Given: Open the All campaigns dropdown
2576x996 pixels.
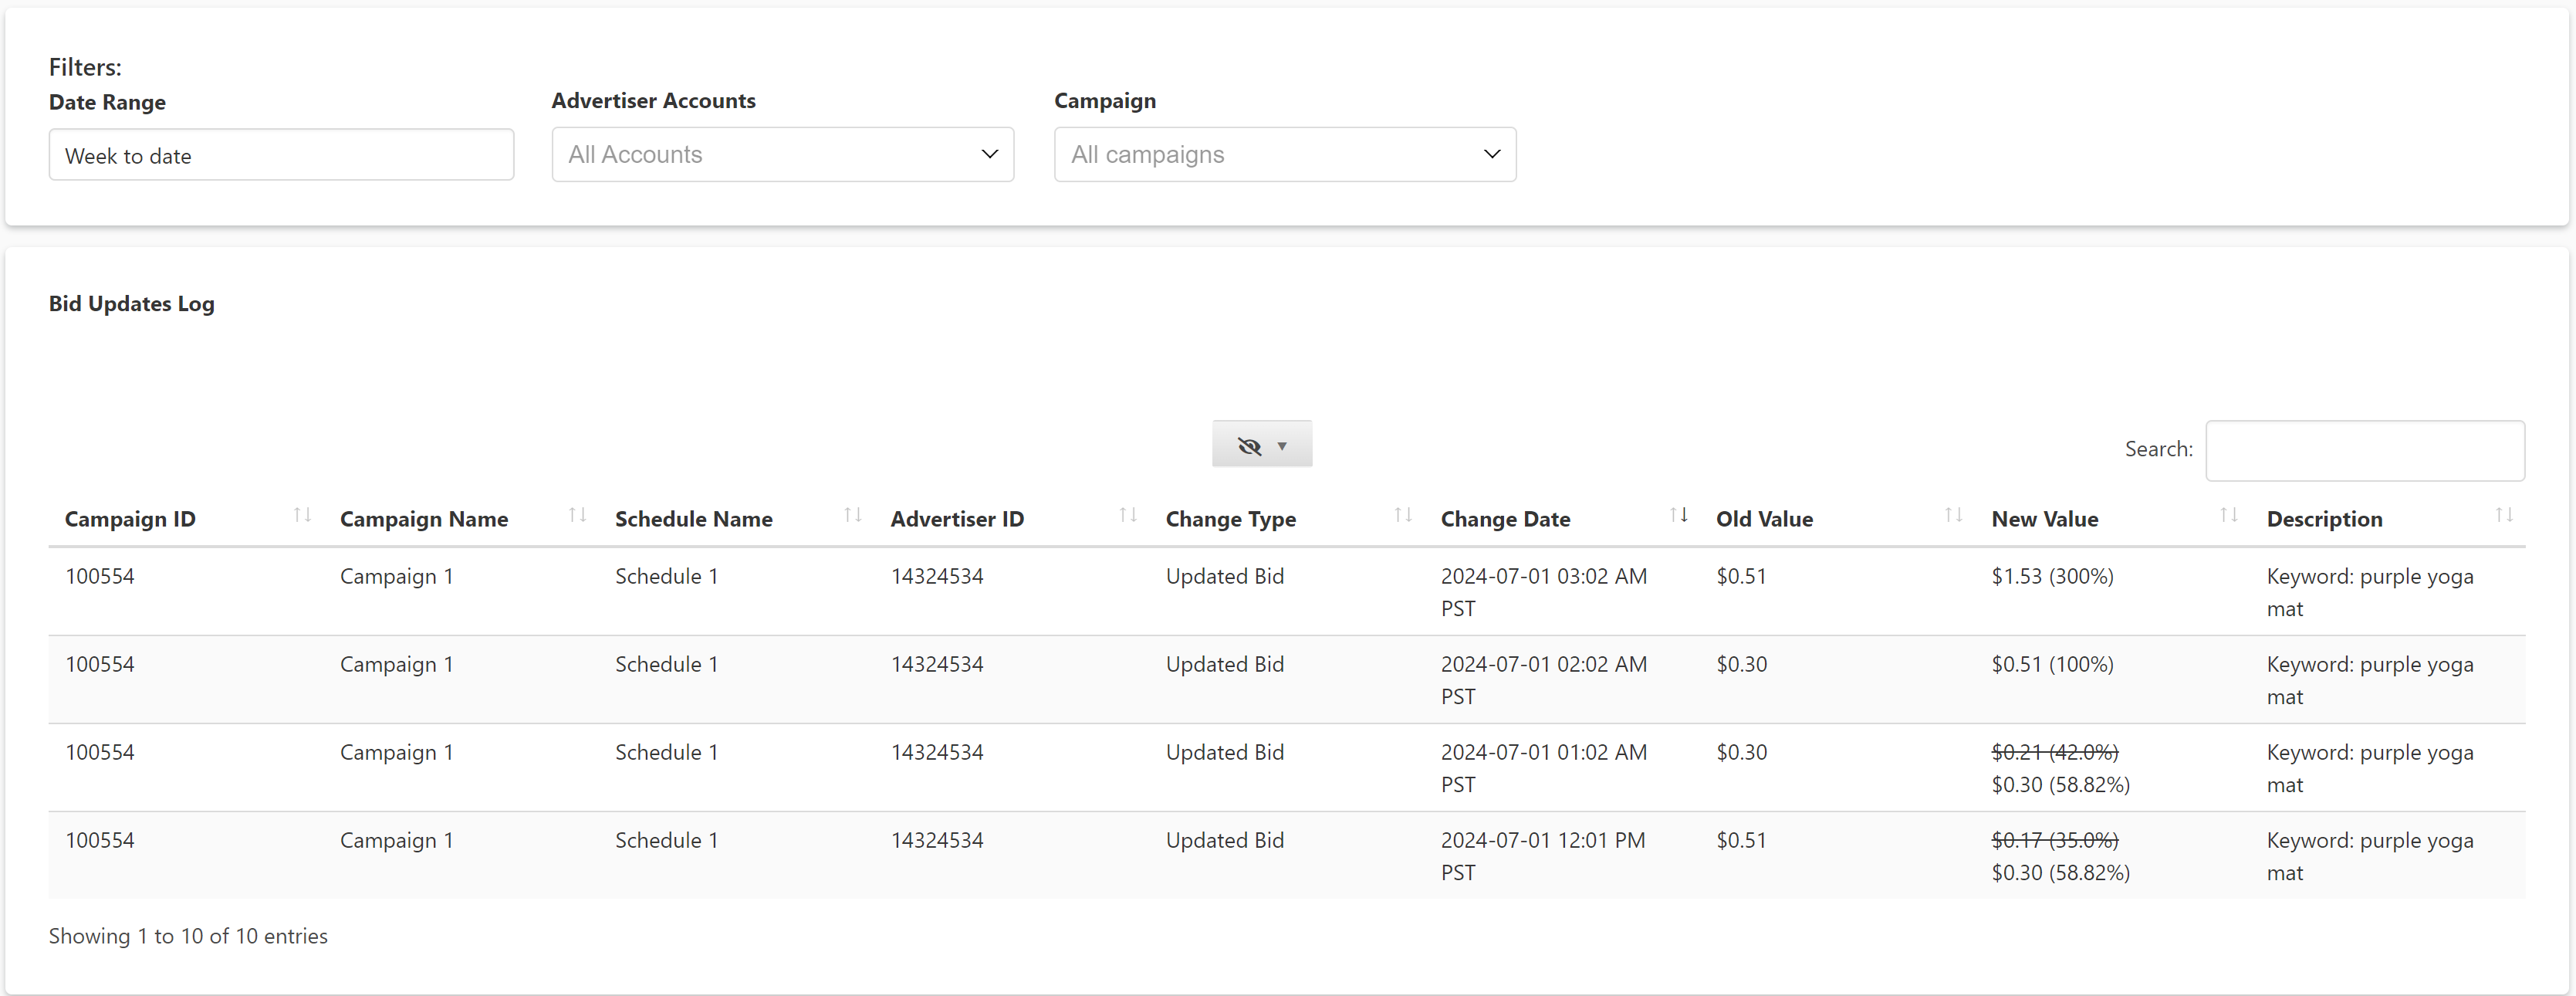Looking at the screenshot, I should [x=1284, y=155].
